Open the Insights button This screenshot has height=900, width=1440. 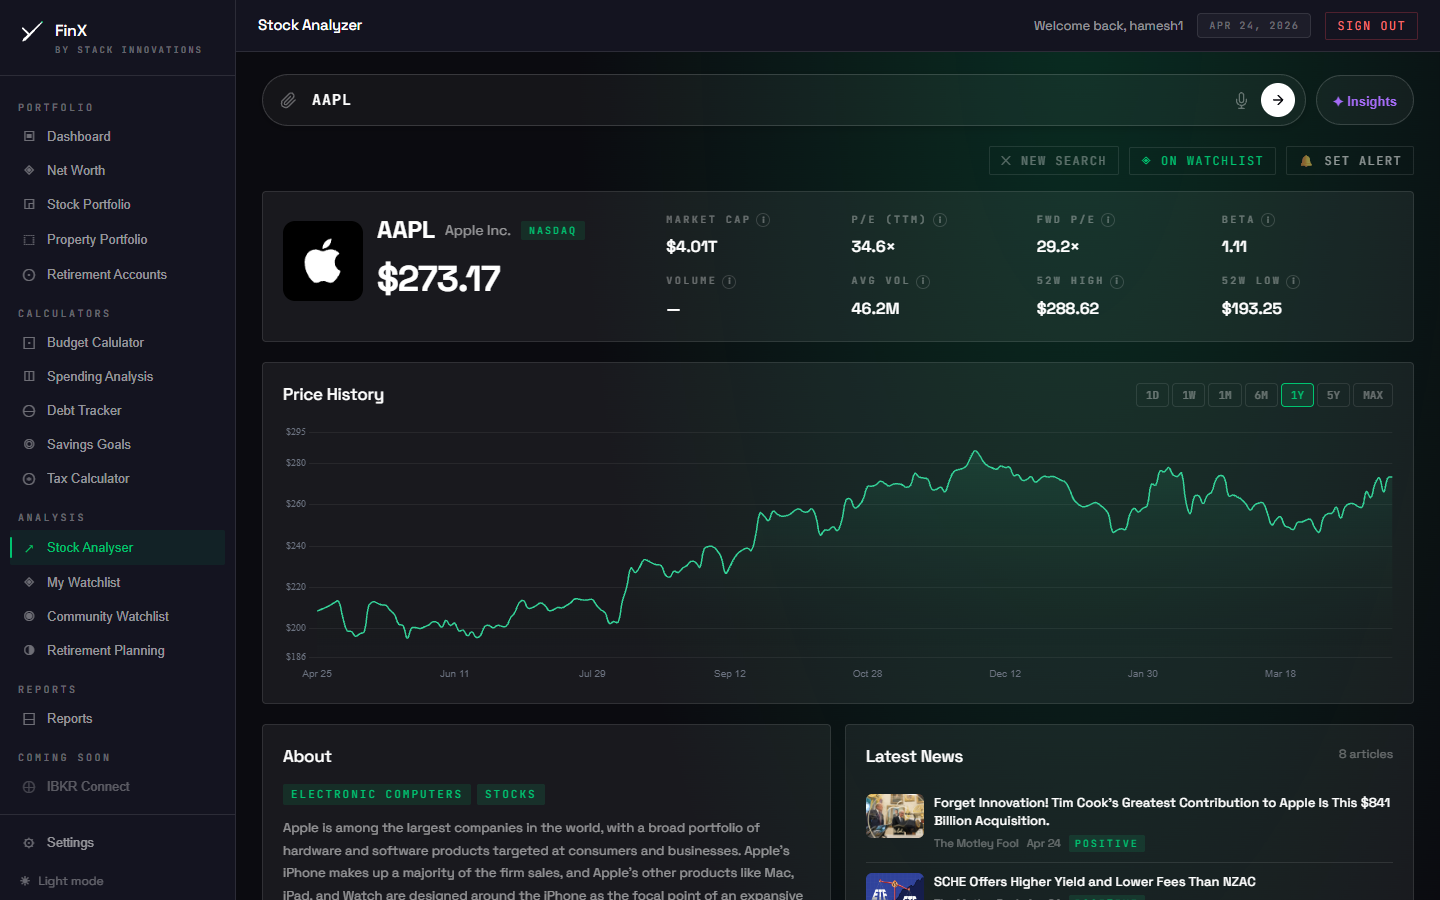(1365, 101)
